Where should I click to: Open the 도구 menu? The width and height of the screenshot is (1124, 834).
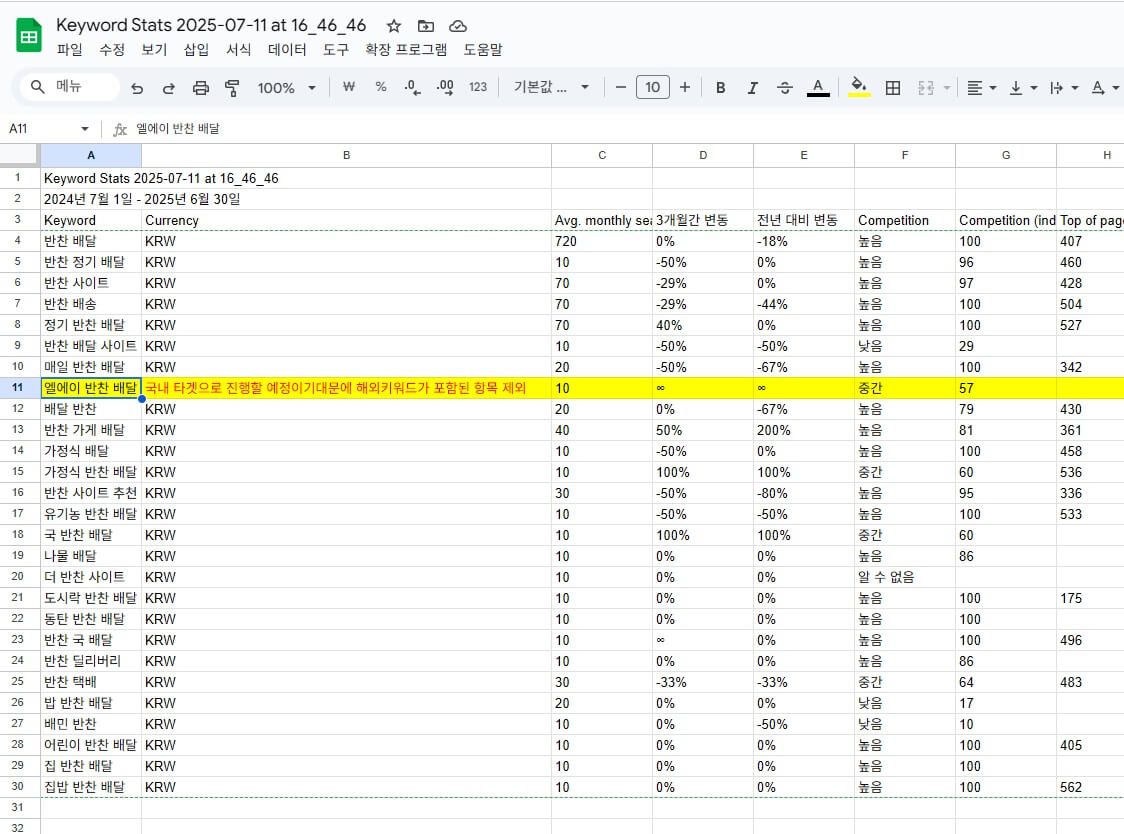coord(335,49)
